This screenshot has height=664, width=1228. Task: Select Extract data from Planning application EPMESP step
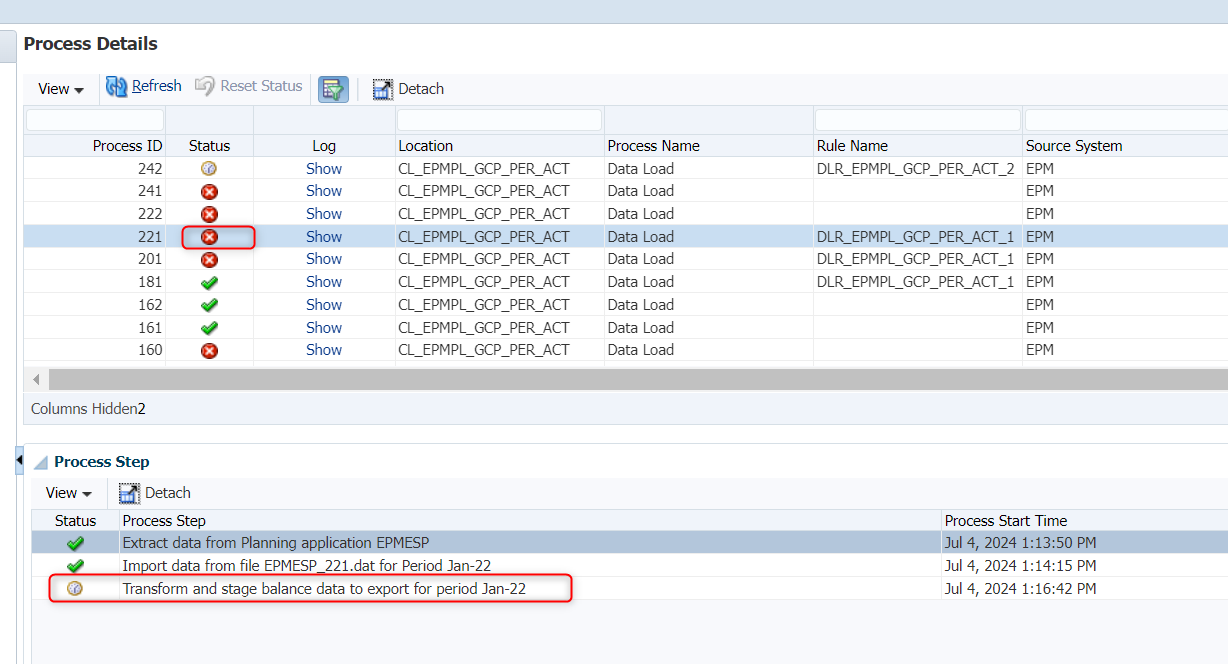(276, 543)
